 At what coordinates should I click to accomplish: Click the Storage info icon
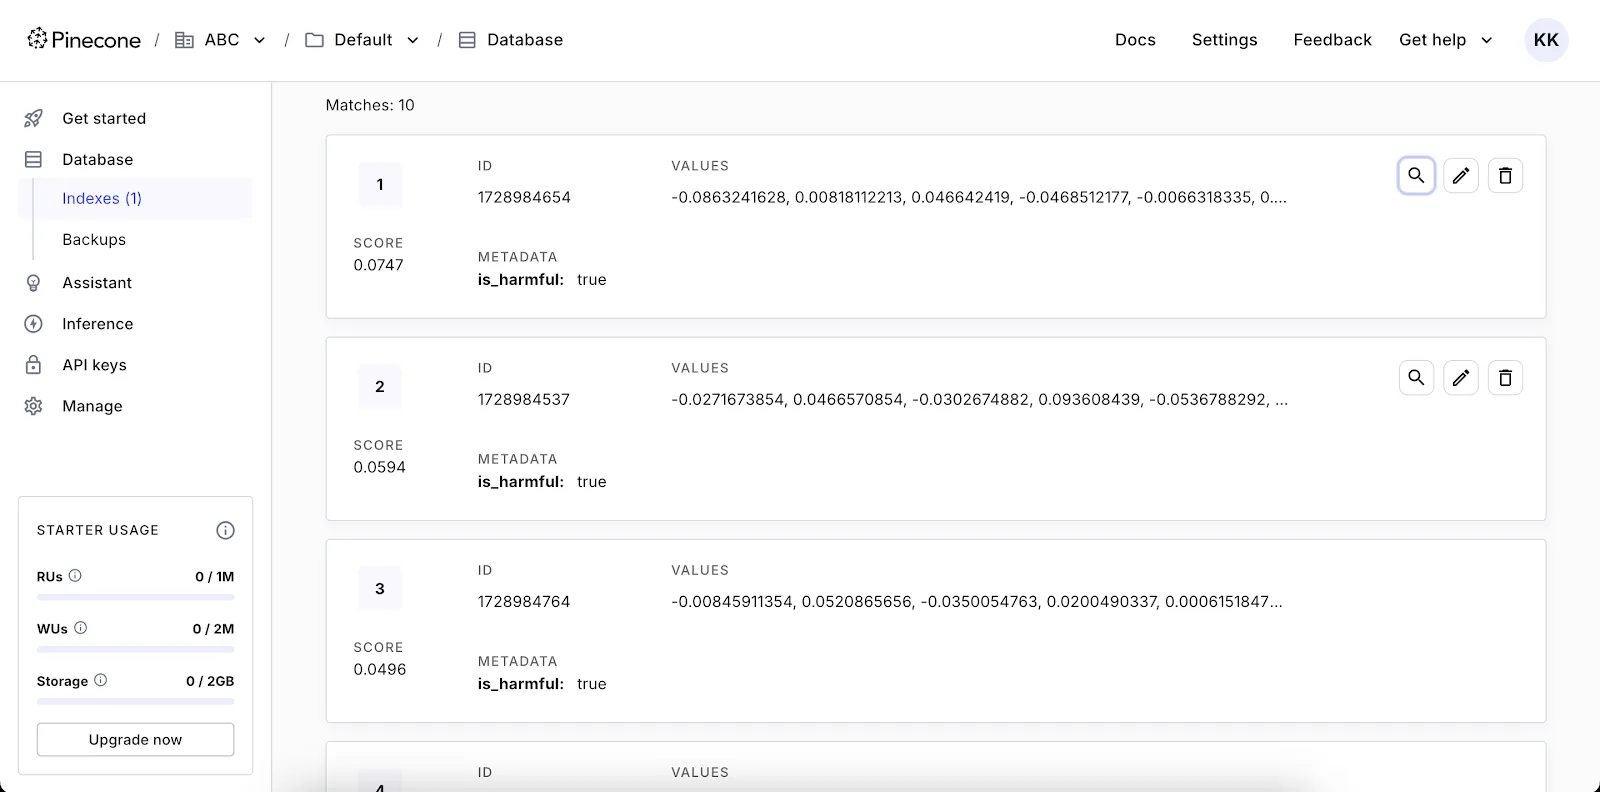[100, 680]
